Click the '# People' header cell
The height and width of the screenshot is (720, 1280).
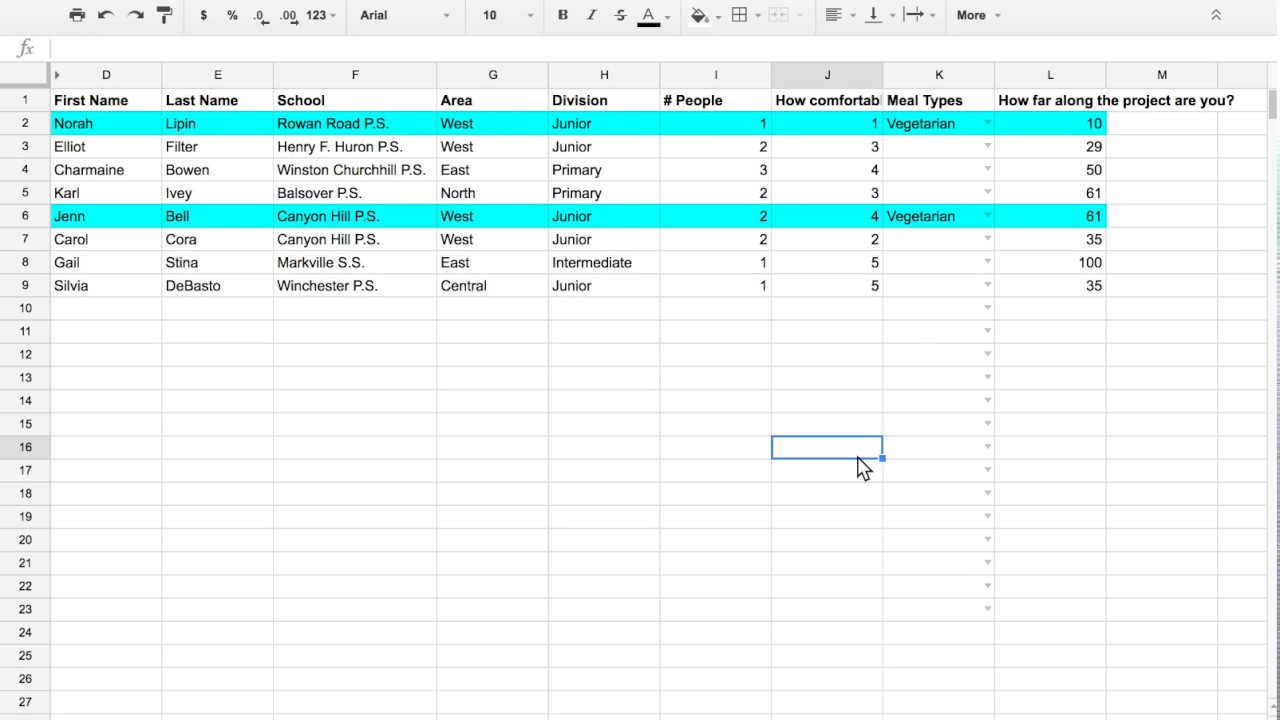[716, 100]
